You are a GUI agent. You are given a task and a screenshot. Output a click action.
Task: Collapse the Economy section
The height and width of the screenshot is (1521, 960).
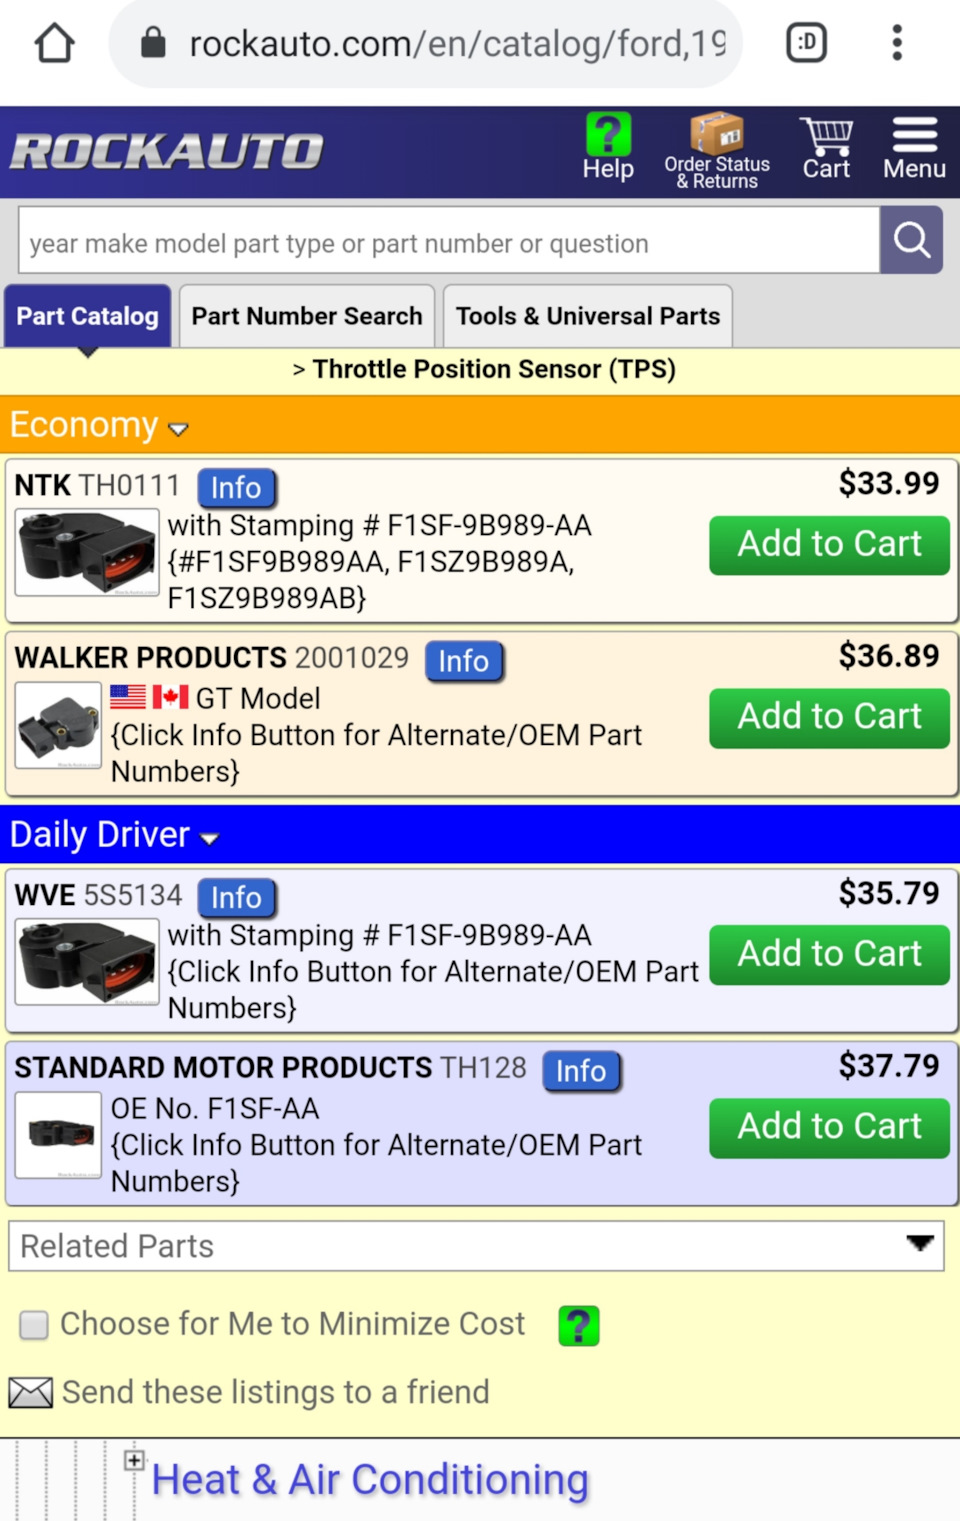(179, 429)
